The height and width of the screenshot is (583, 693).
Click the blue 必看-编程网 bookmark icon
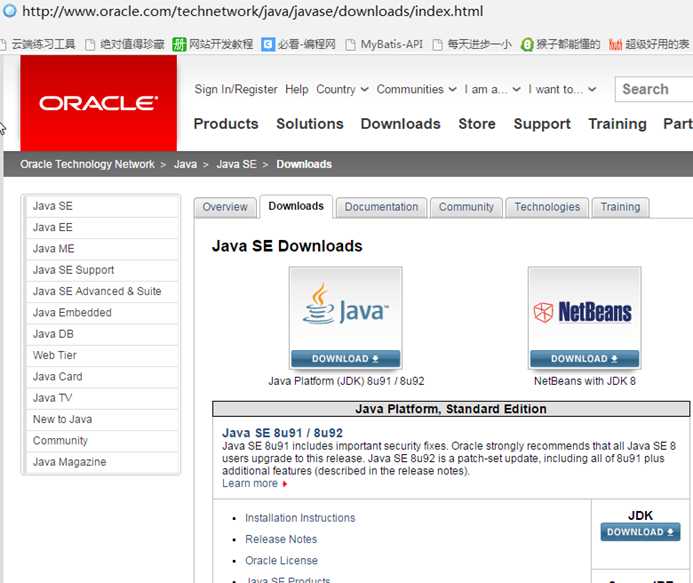tap(268, 44)
